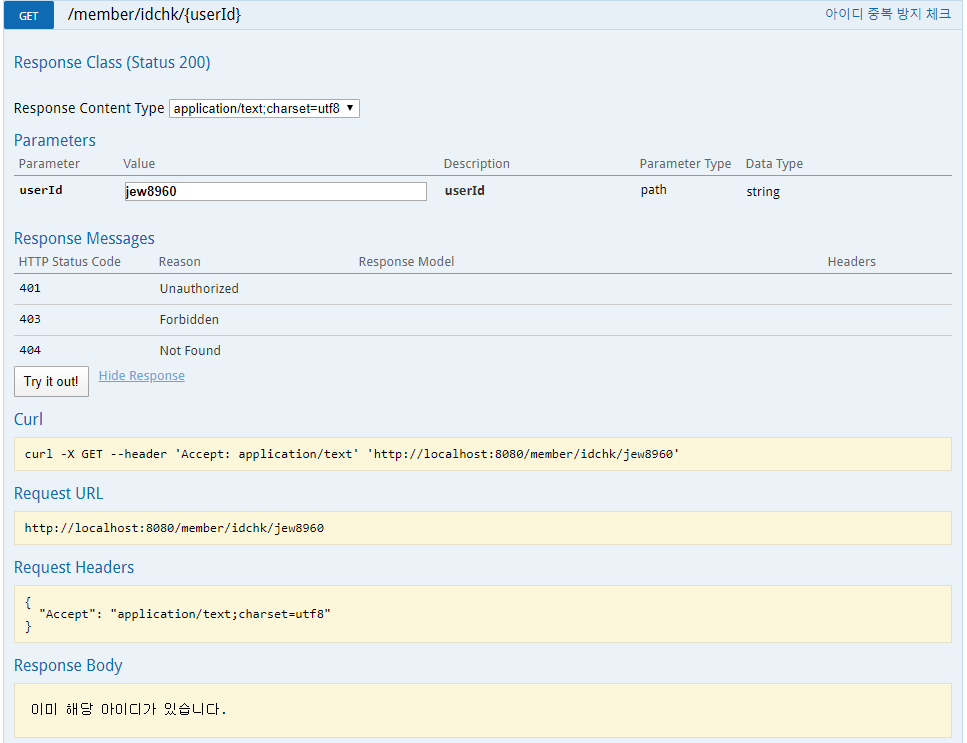
Task: Click the 'Not Found' reason text
Action: pyautogui.click(x=190, y=350)
